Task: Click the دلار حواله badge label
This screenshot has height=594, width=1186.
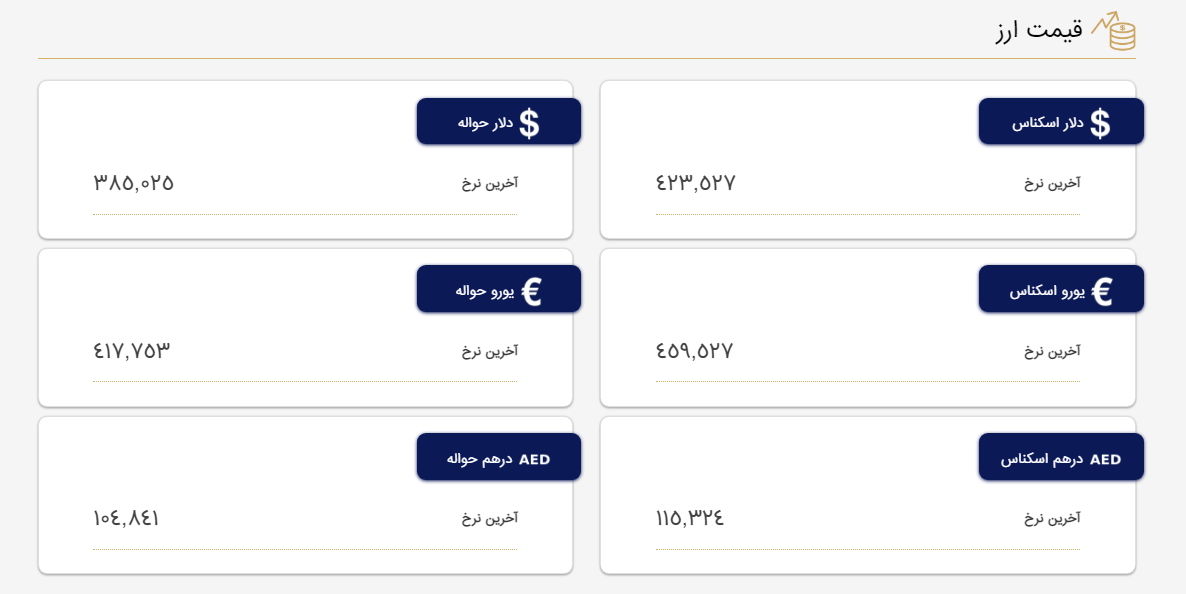Action: coord(488,121)
